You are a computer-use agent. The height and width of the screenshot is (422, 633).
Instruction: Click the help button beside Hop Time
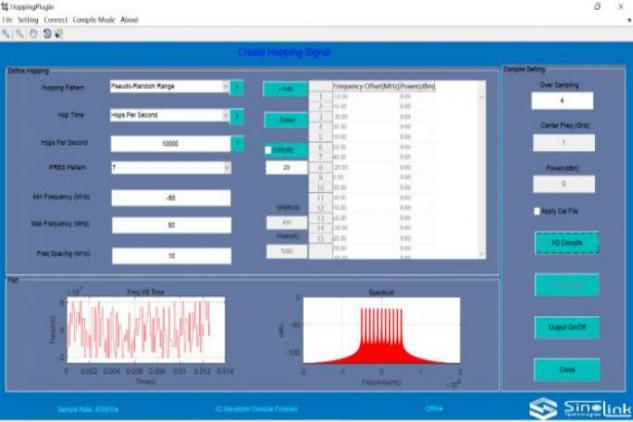(x=237, y=117)
